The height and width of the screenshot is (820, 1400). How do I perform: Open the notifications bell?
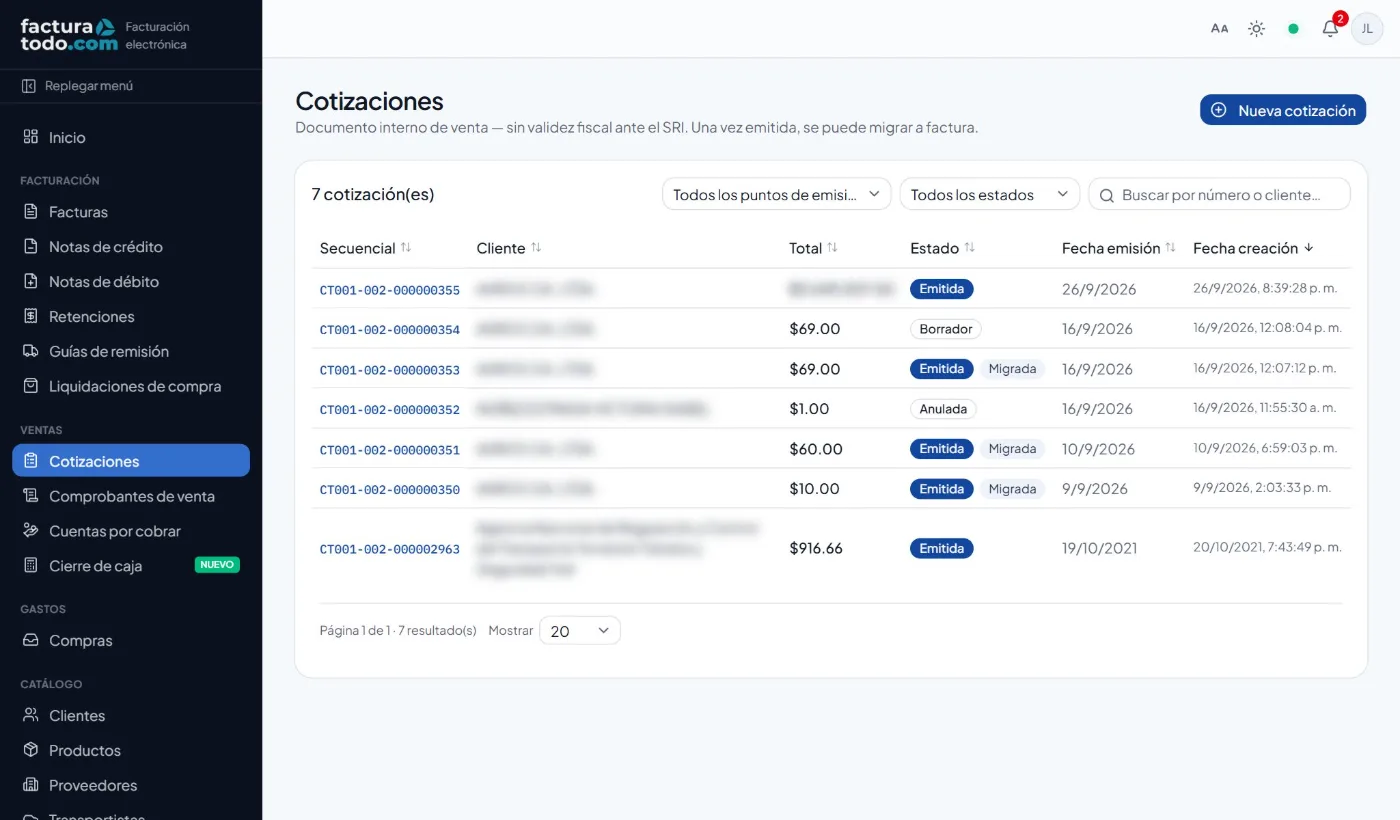coord(1330,29)
